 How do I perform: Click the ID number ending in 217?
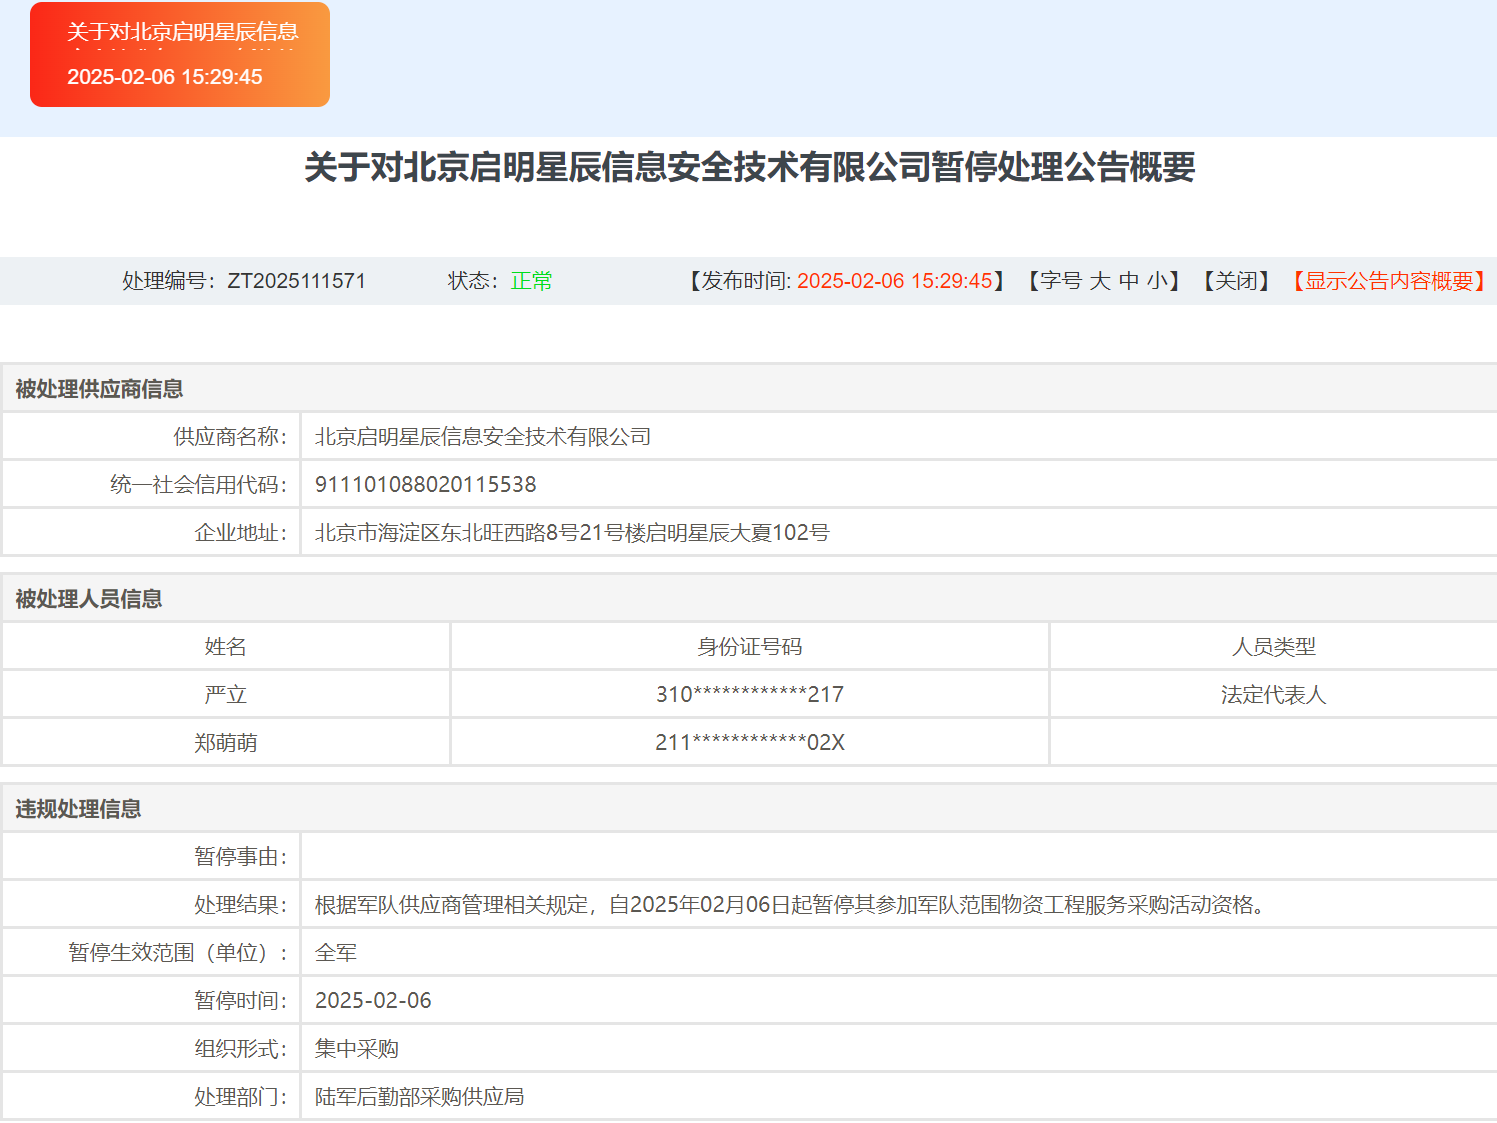(749, 695)
